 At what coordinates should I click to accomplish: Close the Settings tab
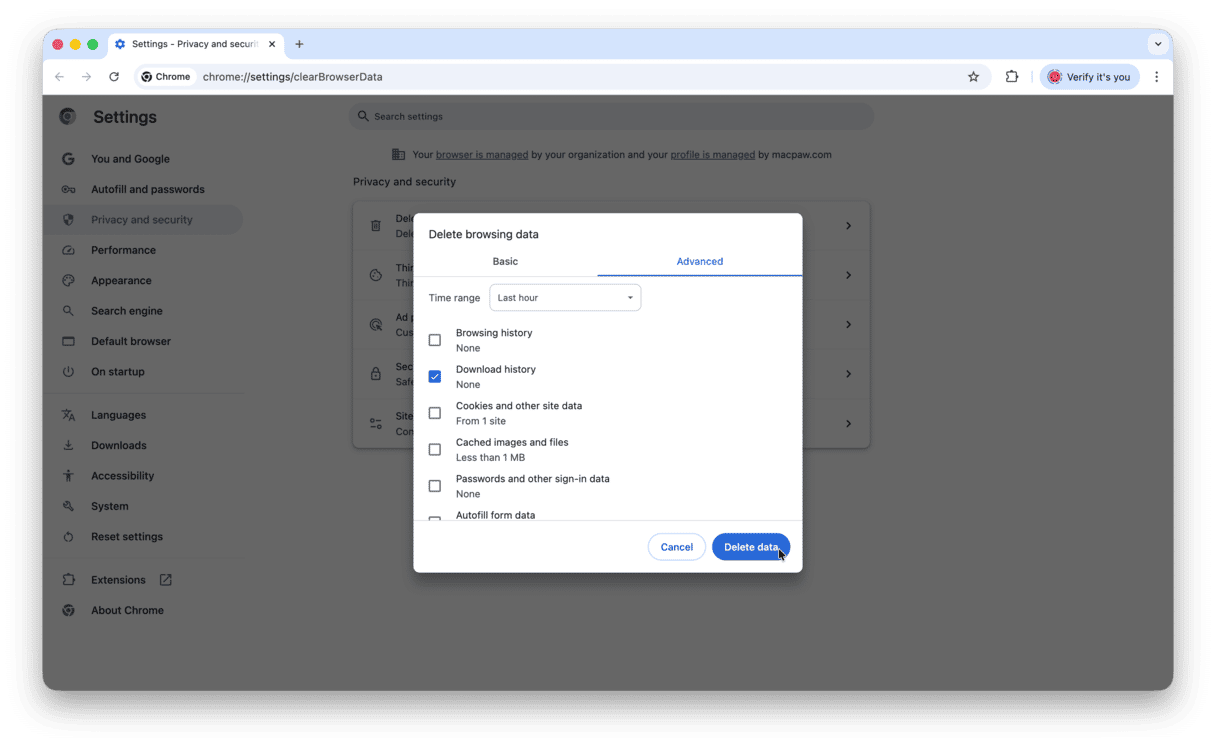point(272,44)
